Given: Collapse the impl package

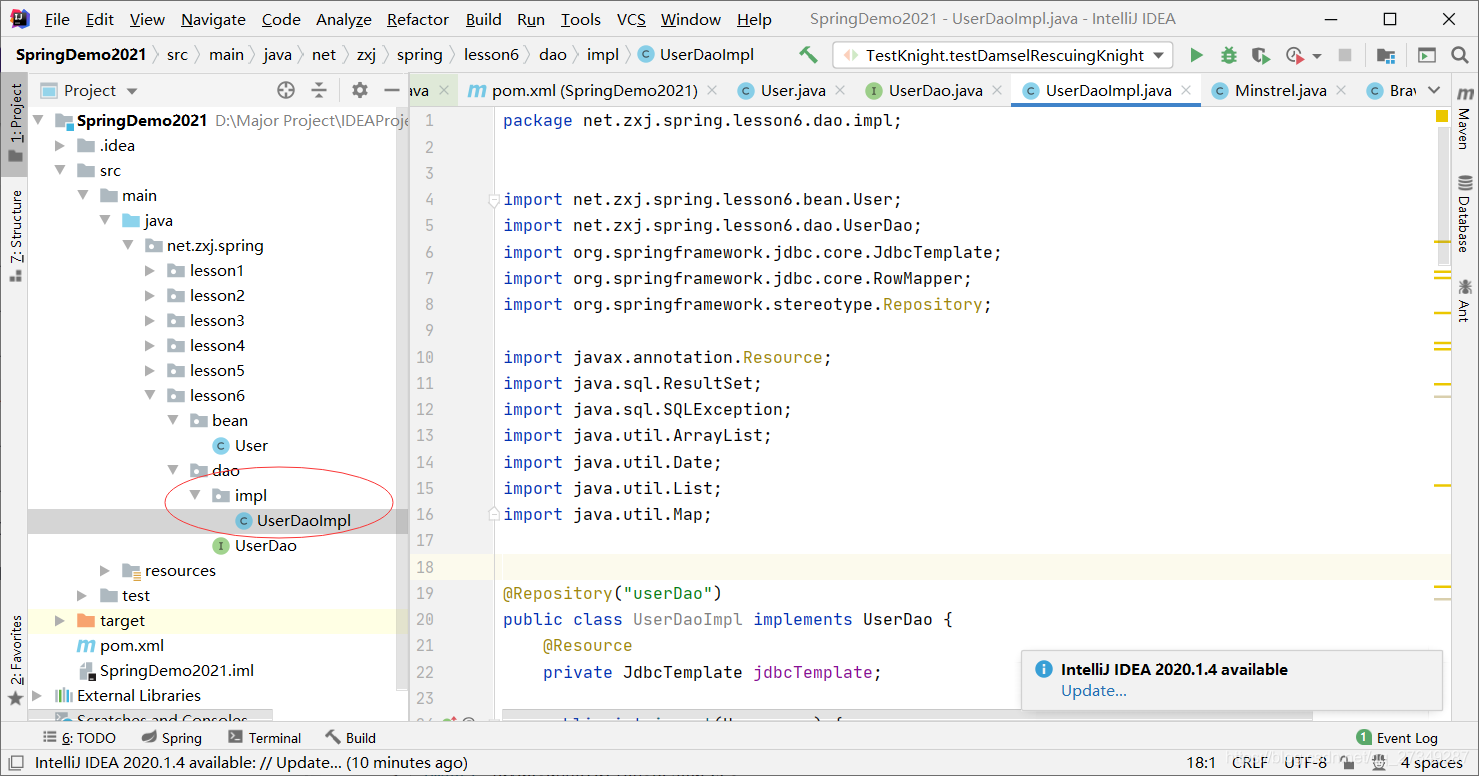Looking at the screenshot, I should pos(195,495).
